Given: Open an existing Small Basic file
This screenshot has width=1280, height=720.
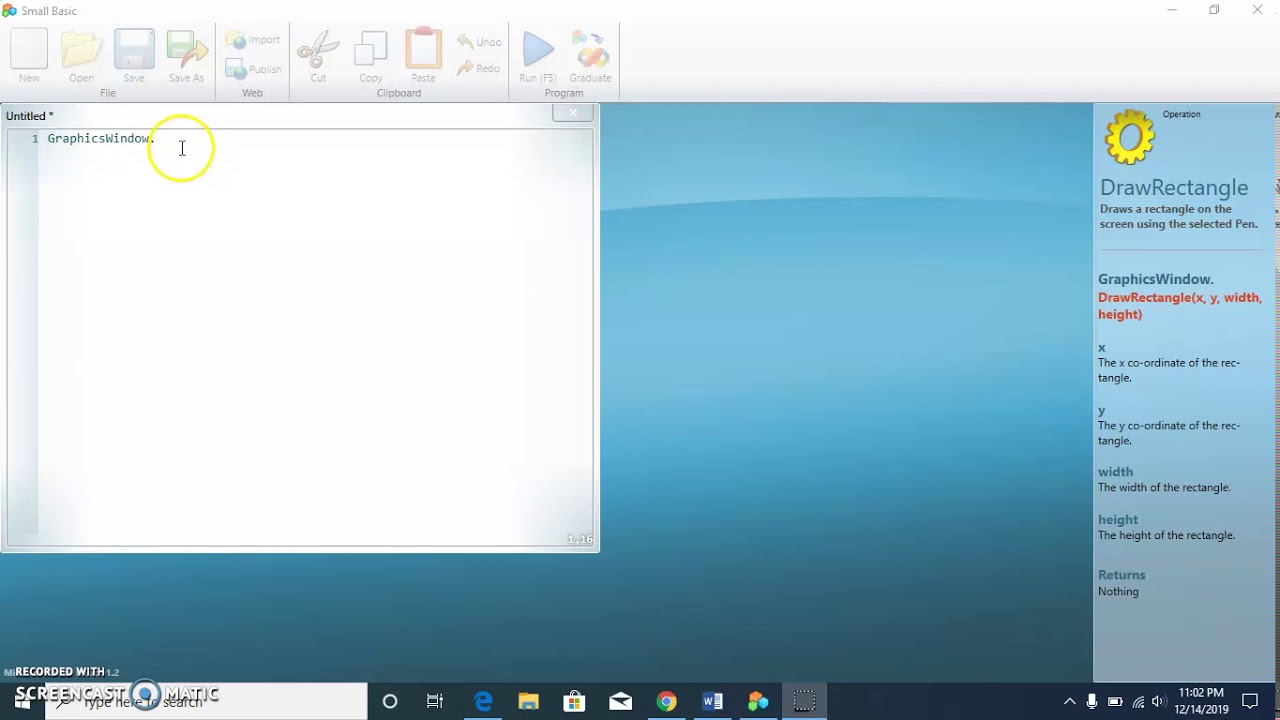Looking at the screenshot, I should 81,56.
